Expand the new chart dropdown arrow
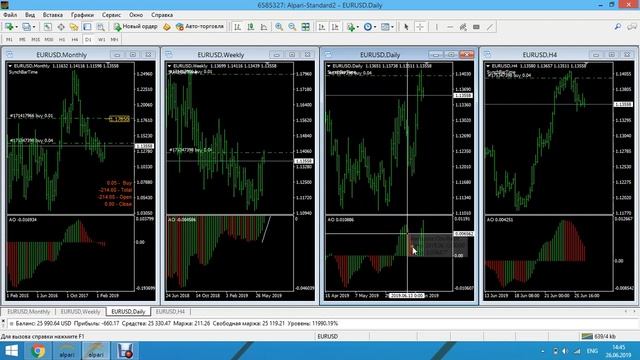 click(16, 27)
